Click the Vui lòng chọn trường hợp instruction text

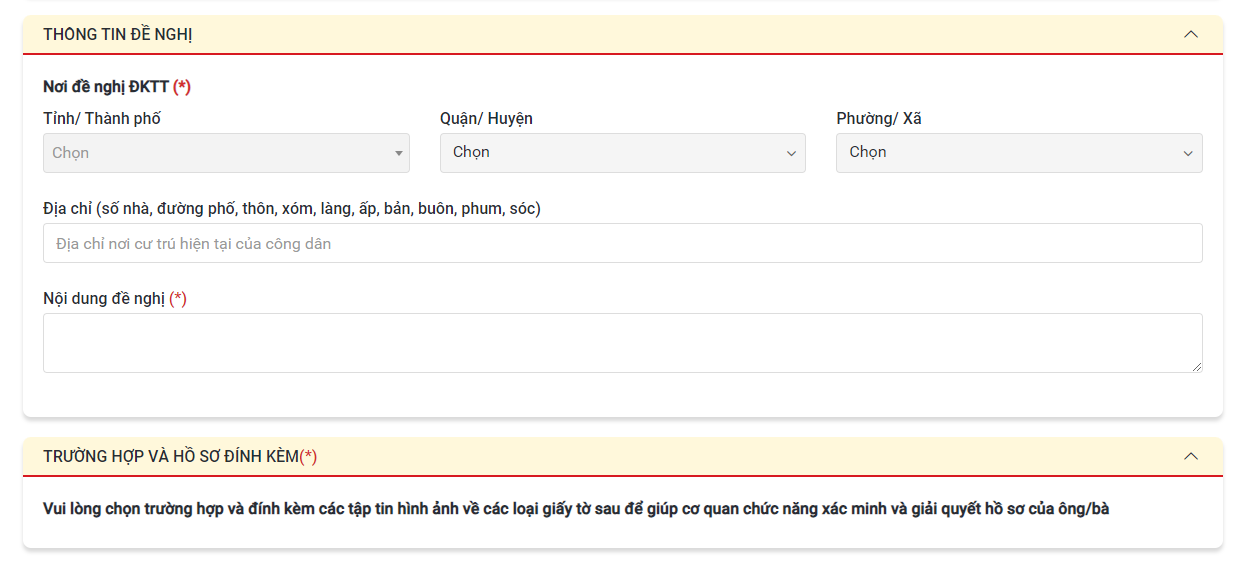tap(575, 509)
